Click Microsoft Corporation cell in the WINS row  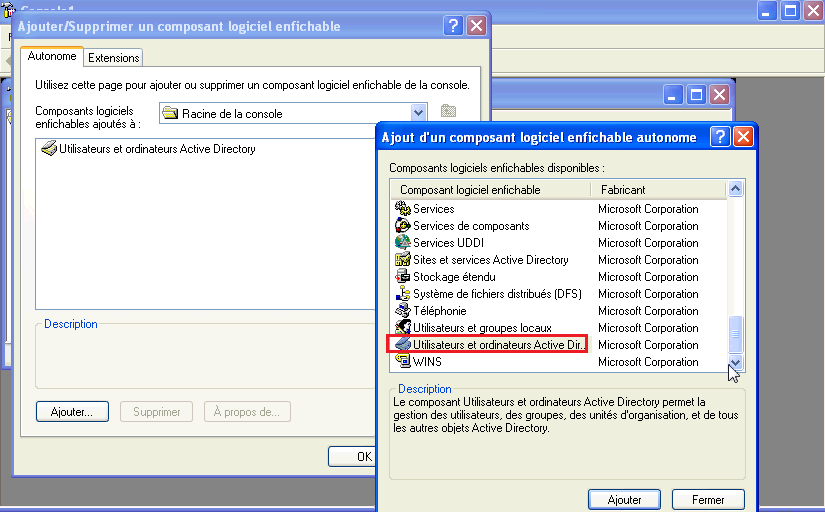tap(648, 362)
